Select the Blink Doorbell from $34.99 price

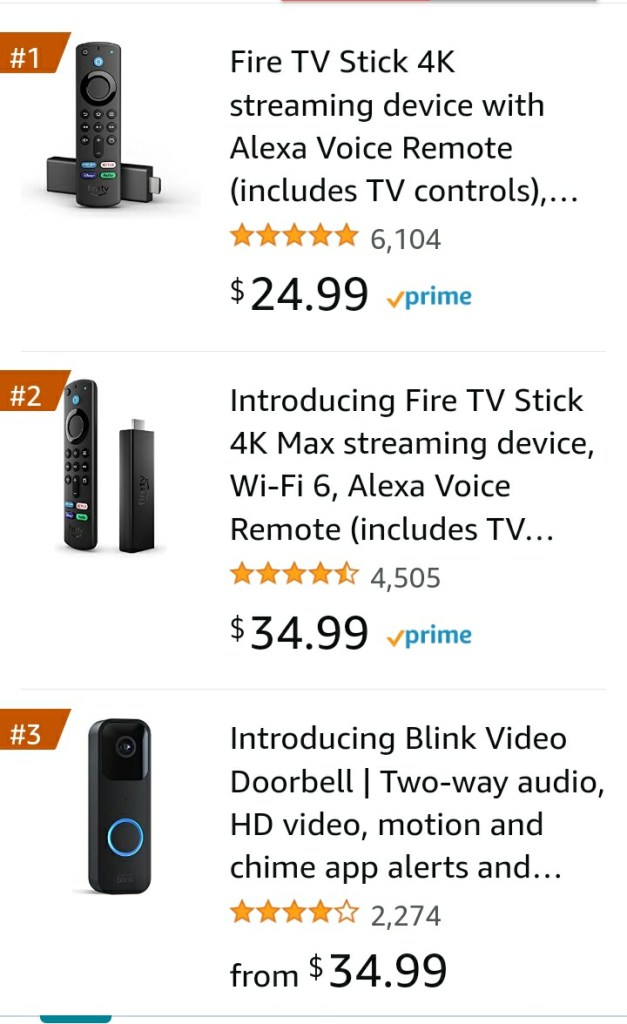click(338, 971)
